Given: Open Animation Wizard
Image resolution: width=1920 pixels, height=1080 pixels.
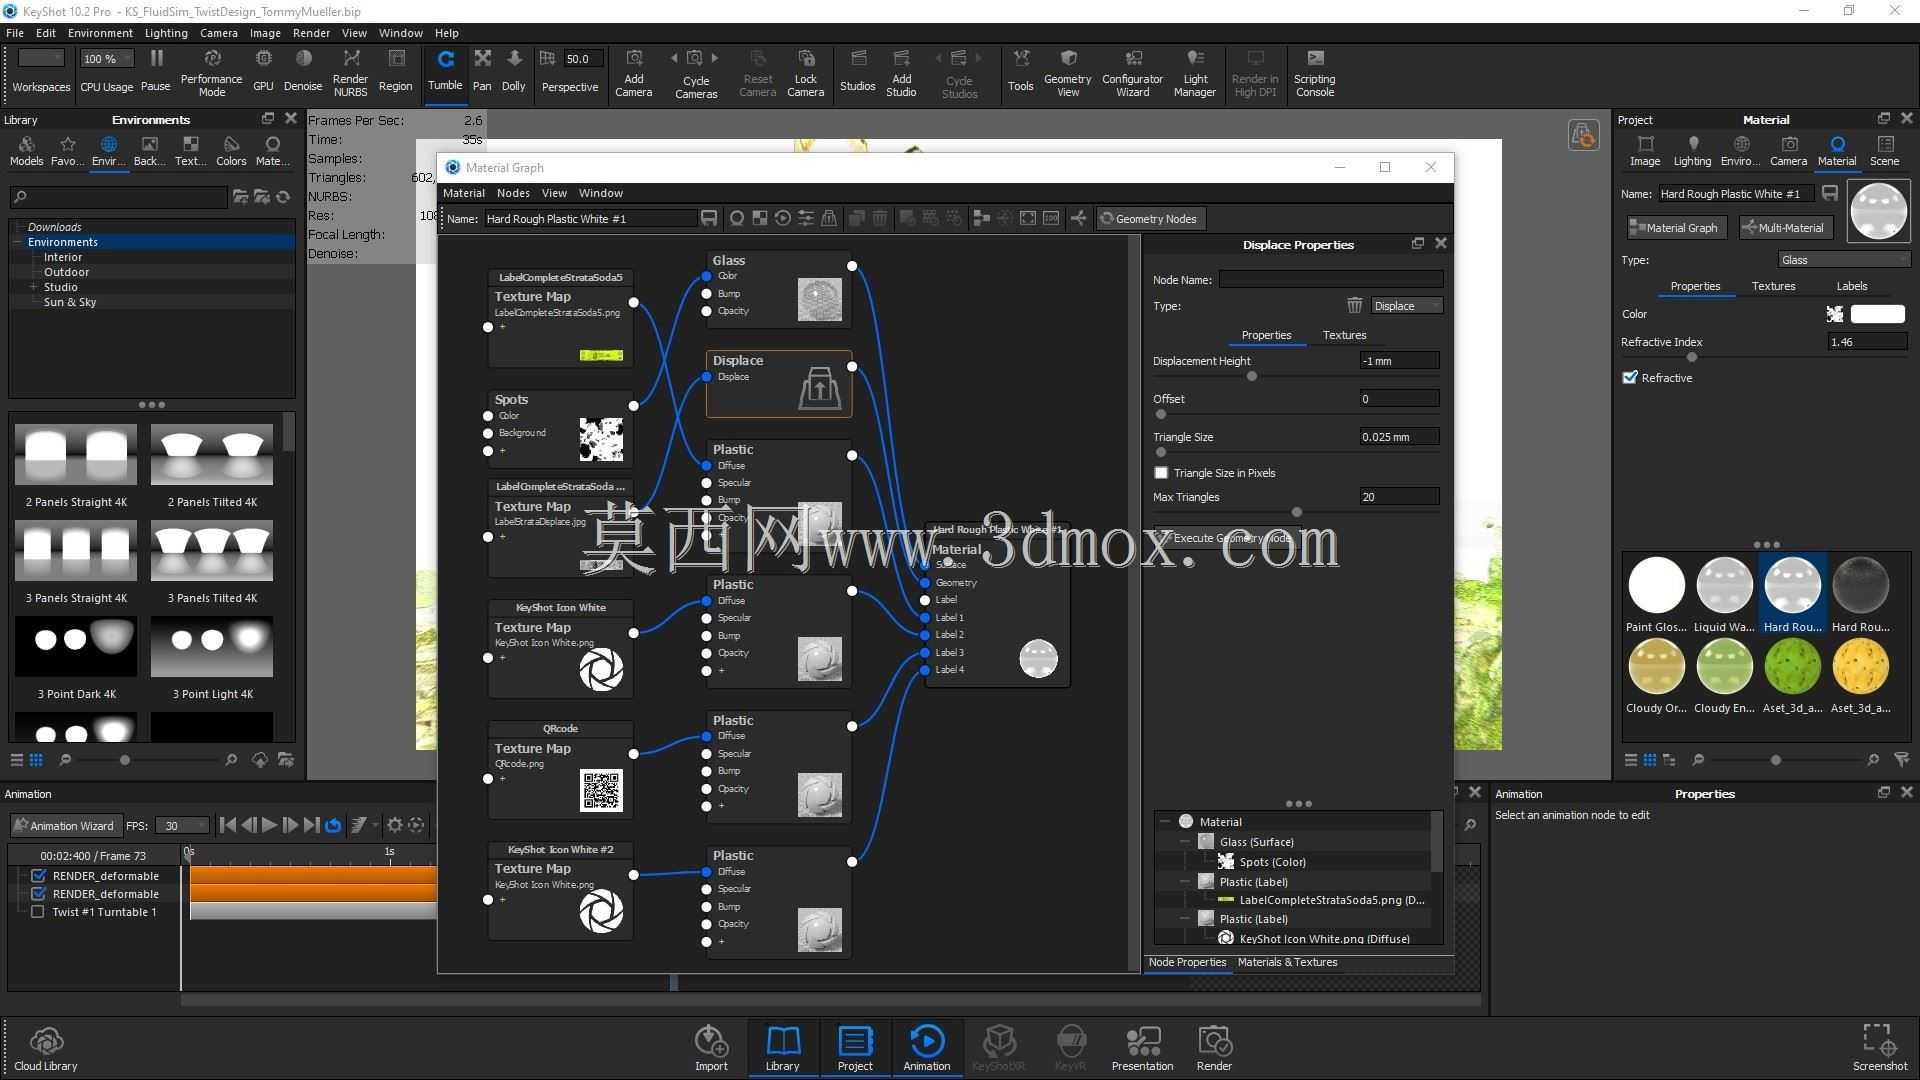Looking at the screenshot, I should [x=64, y=826].
